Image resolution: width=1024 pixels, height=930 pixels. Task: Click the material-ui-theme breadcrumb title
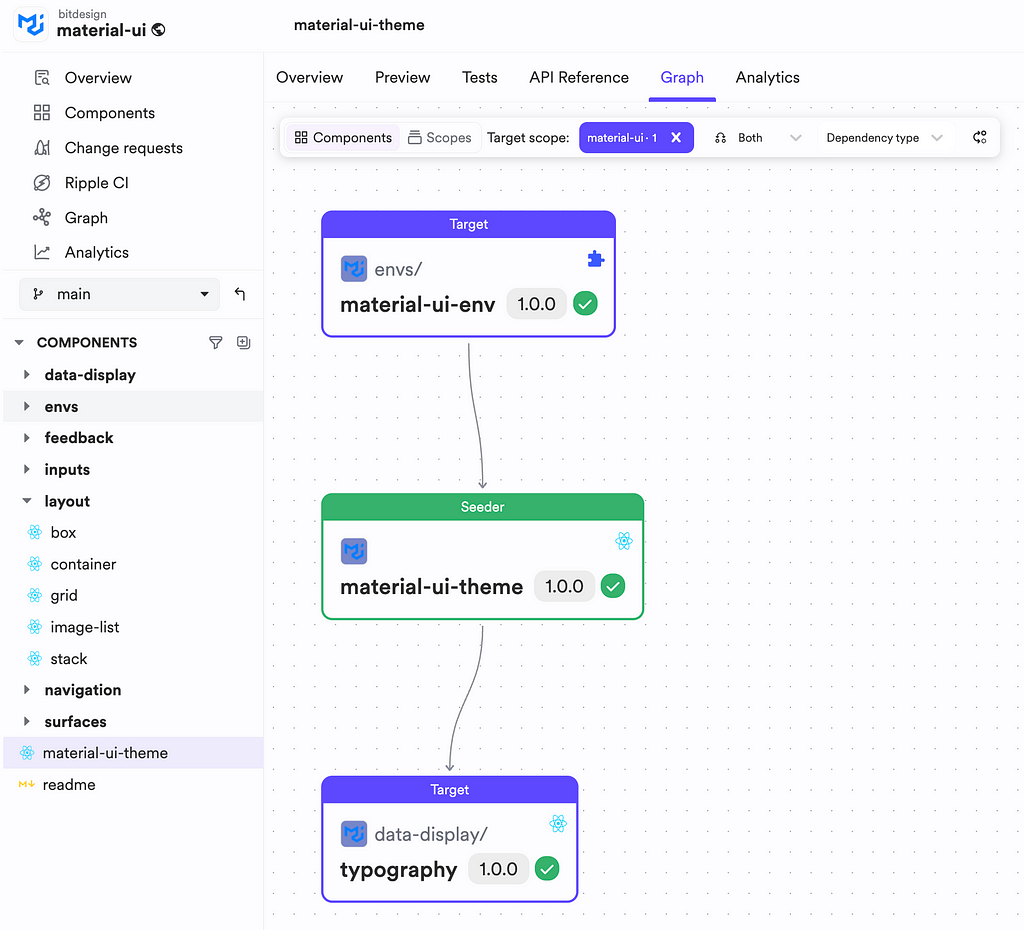tap(359, 25)
